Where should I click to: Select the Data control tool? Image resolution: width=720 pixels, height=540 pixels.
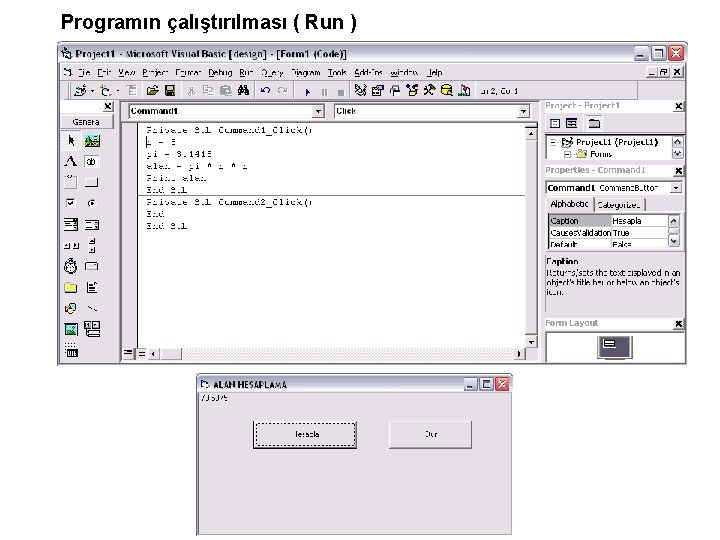pyautogui.click(x=92, y=329)
